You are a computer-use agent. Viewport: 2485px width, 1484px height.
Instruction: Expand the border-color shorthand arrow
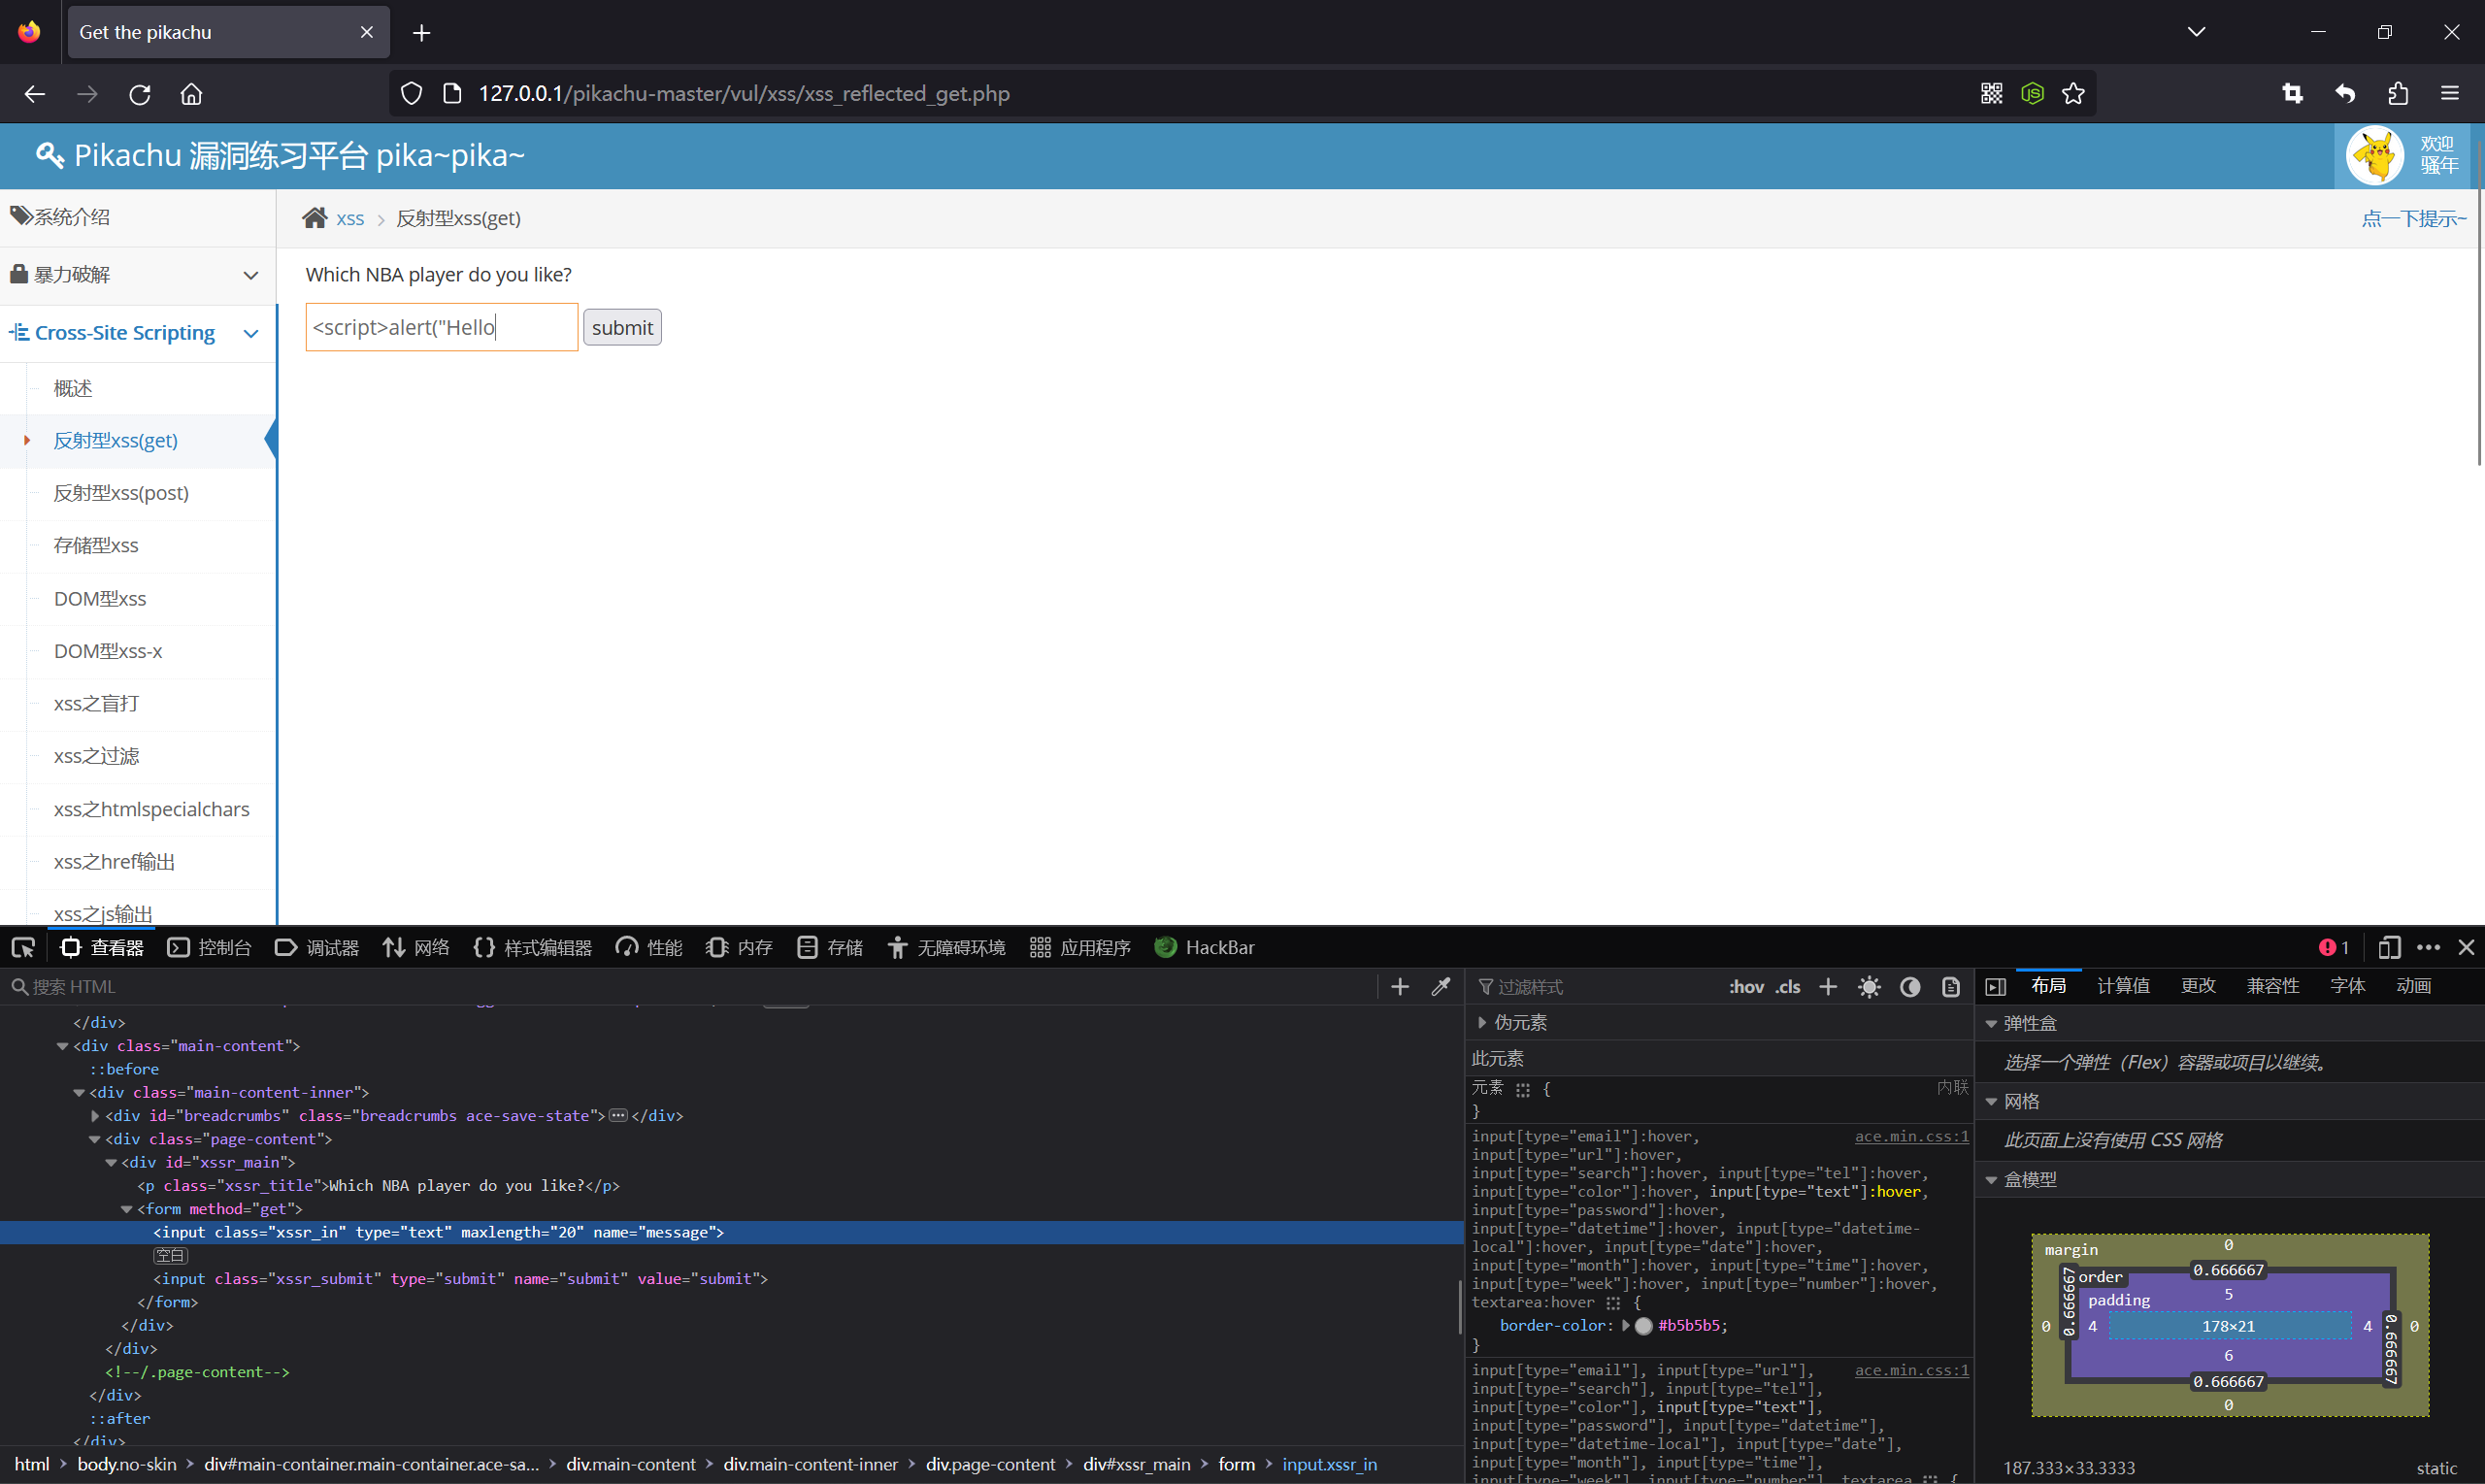(1625, 1325)
